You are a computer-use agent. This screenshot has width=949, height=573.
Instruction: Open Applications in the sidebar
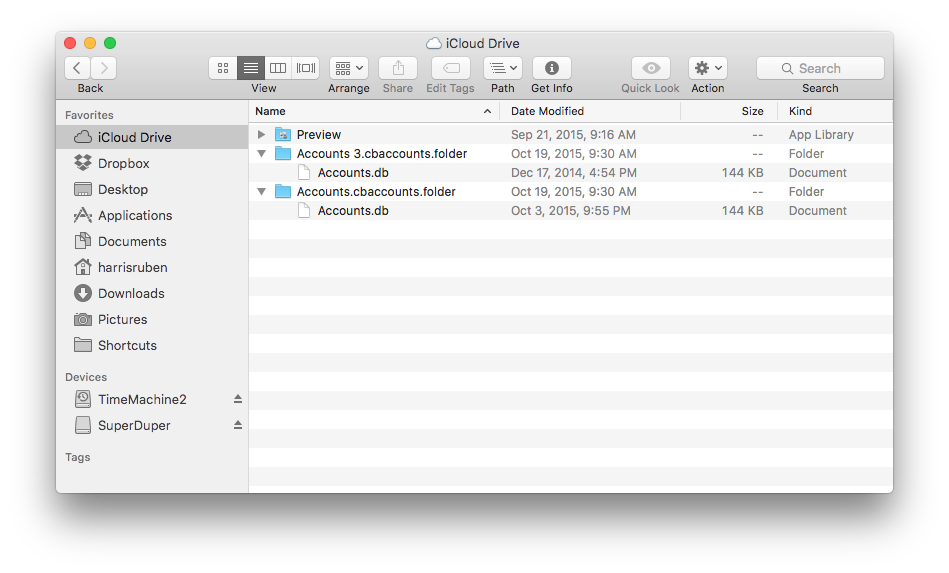click(x=152, y=215)
